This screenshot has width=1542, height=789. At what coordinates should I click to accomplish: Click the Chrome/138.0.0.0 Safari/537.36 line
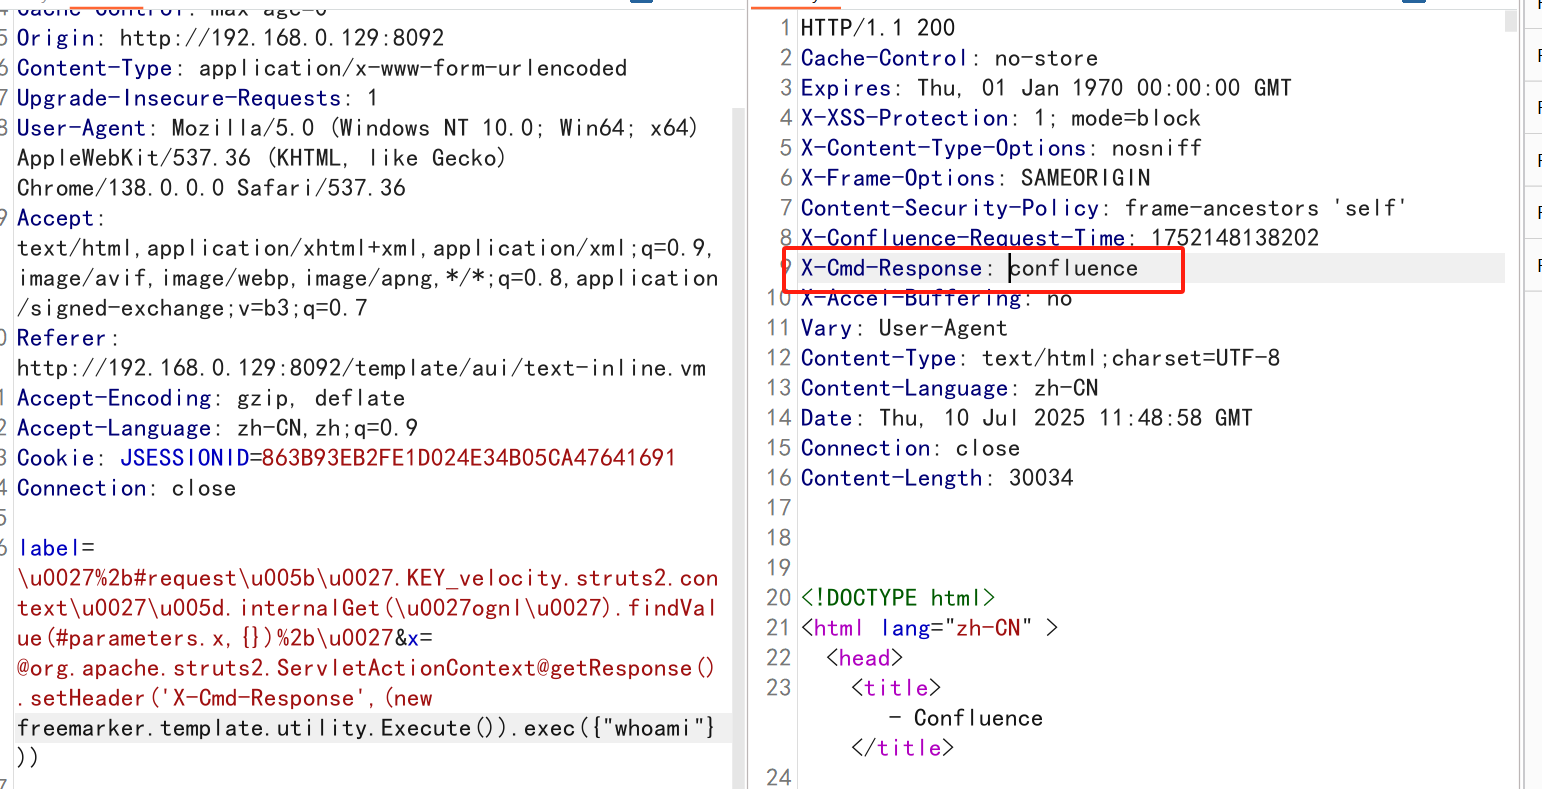pyautogui.click(x=211, y=188)
